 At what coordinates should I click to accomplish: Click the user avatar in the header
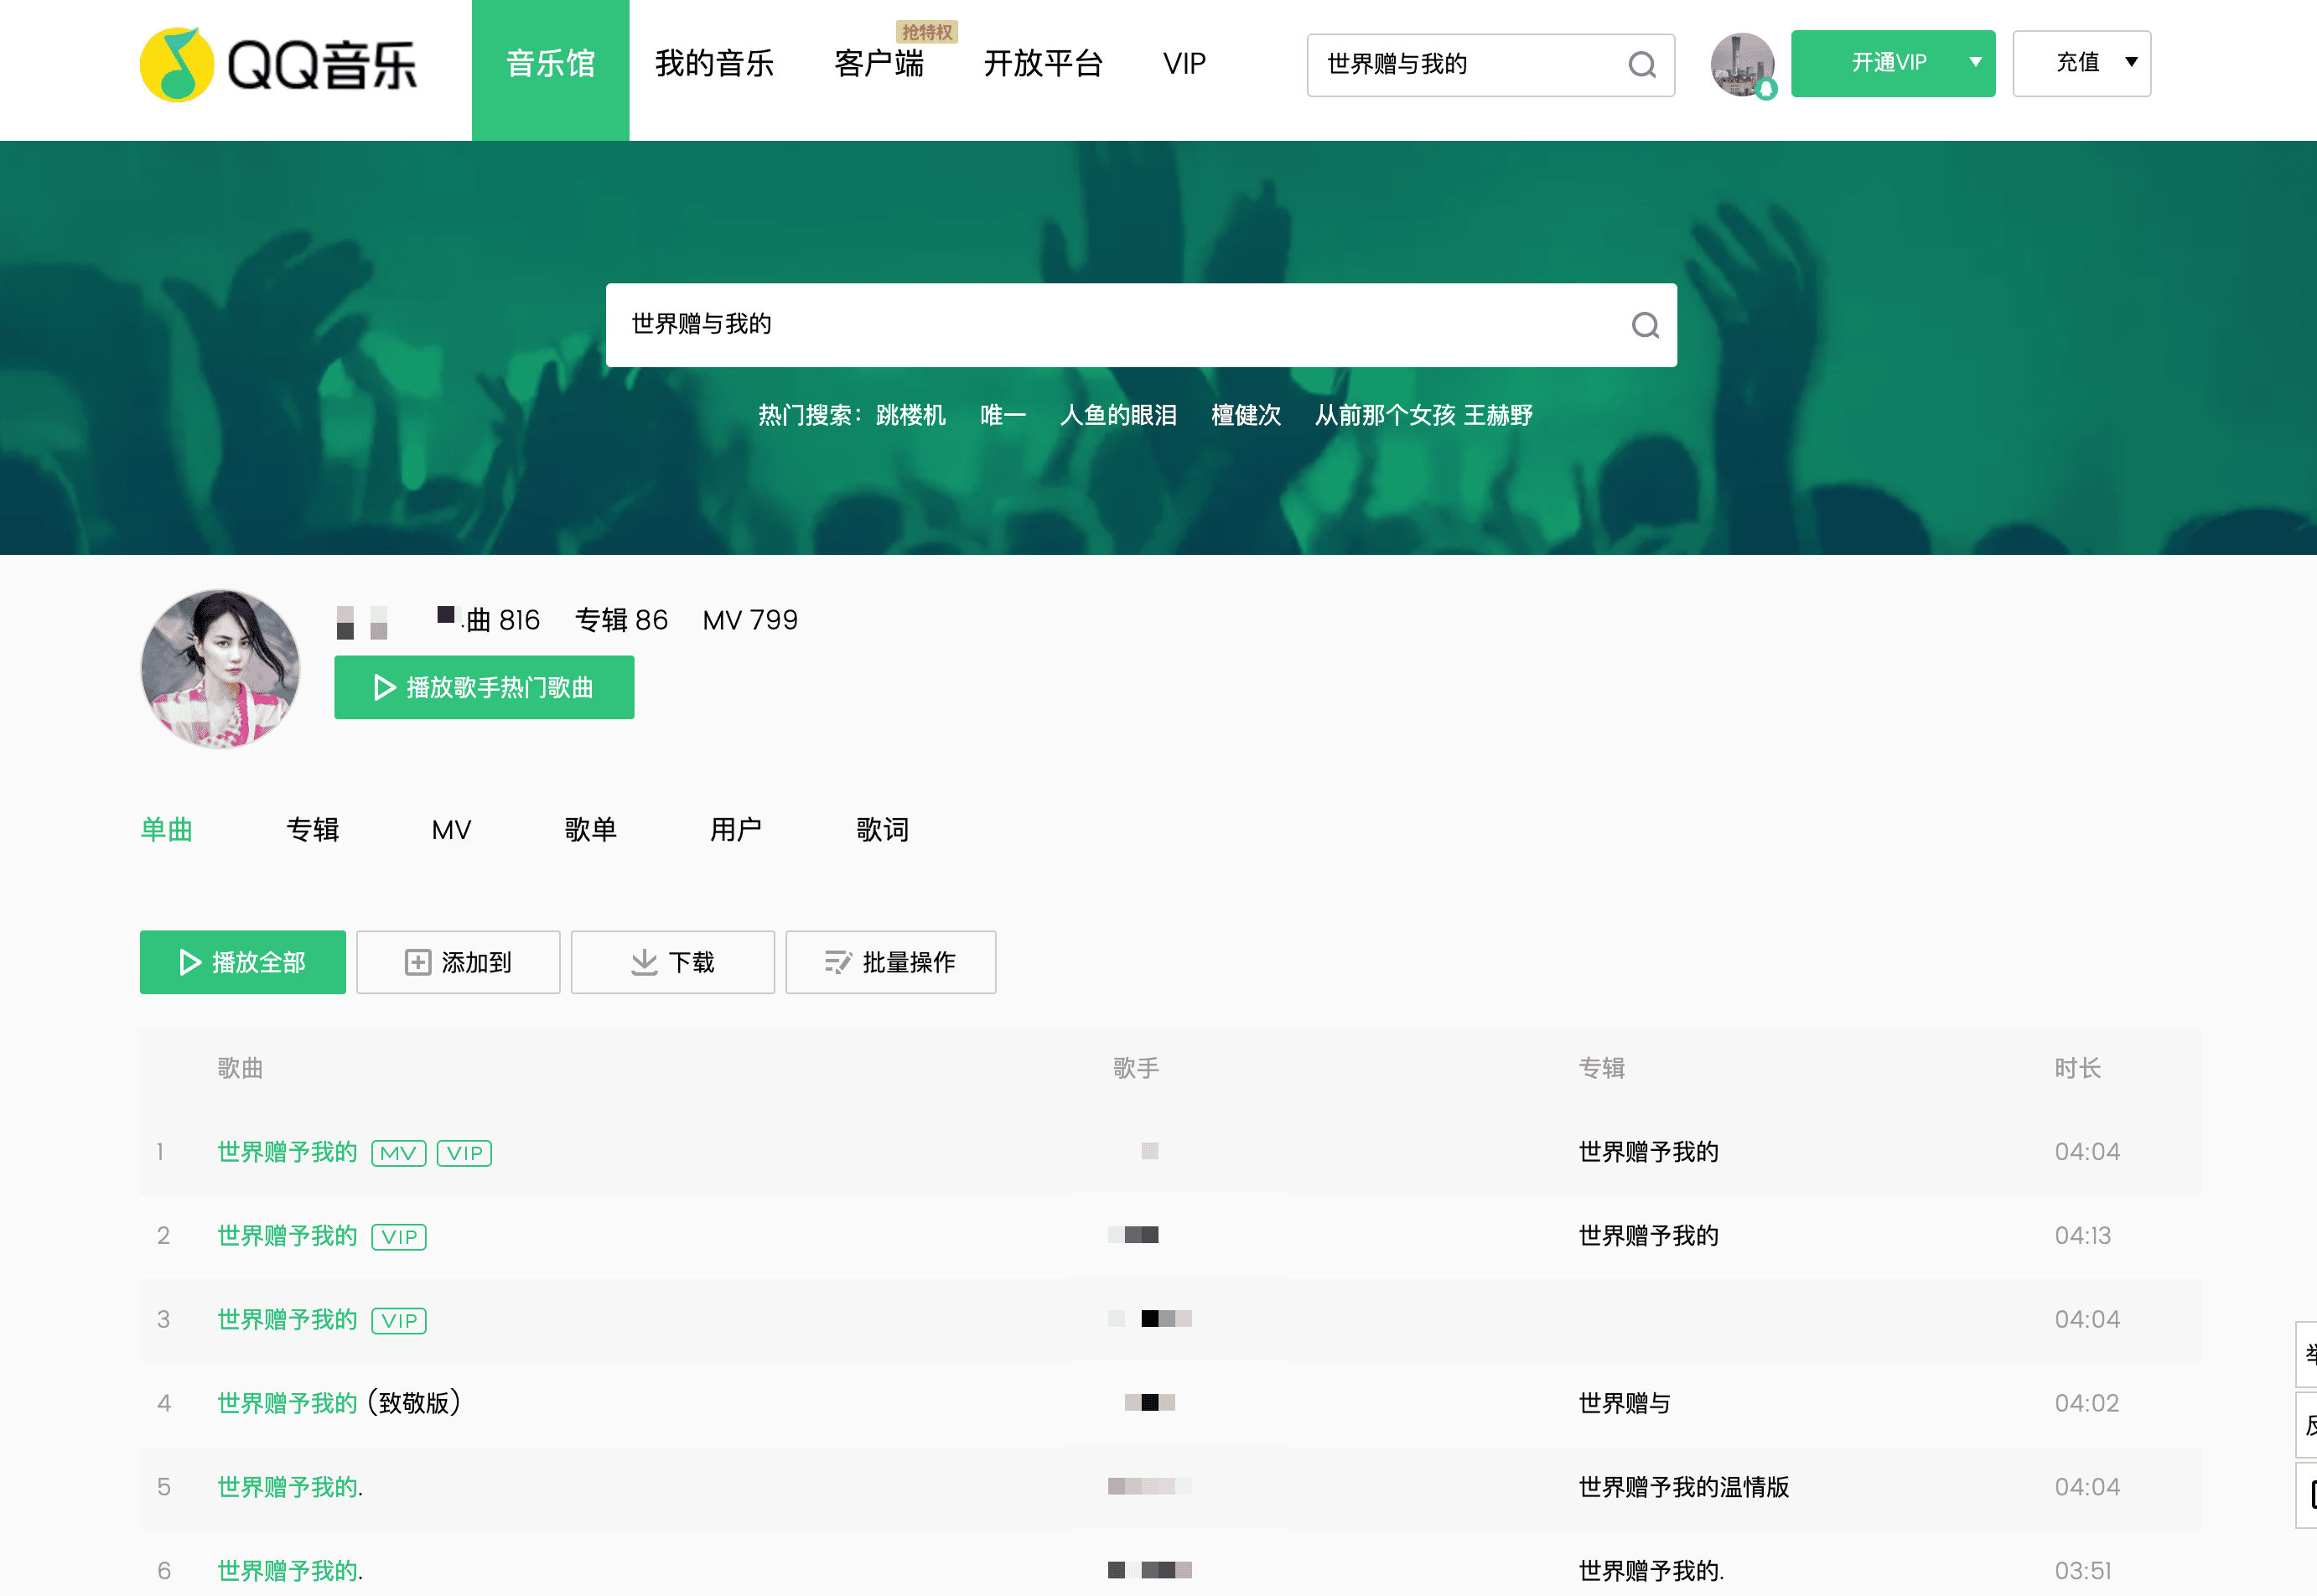tap(1741, 65)
